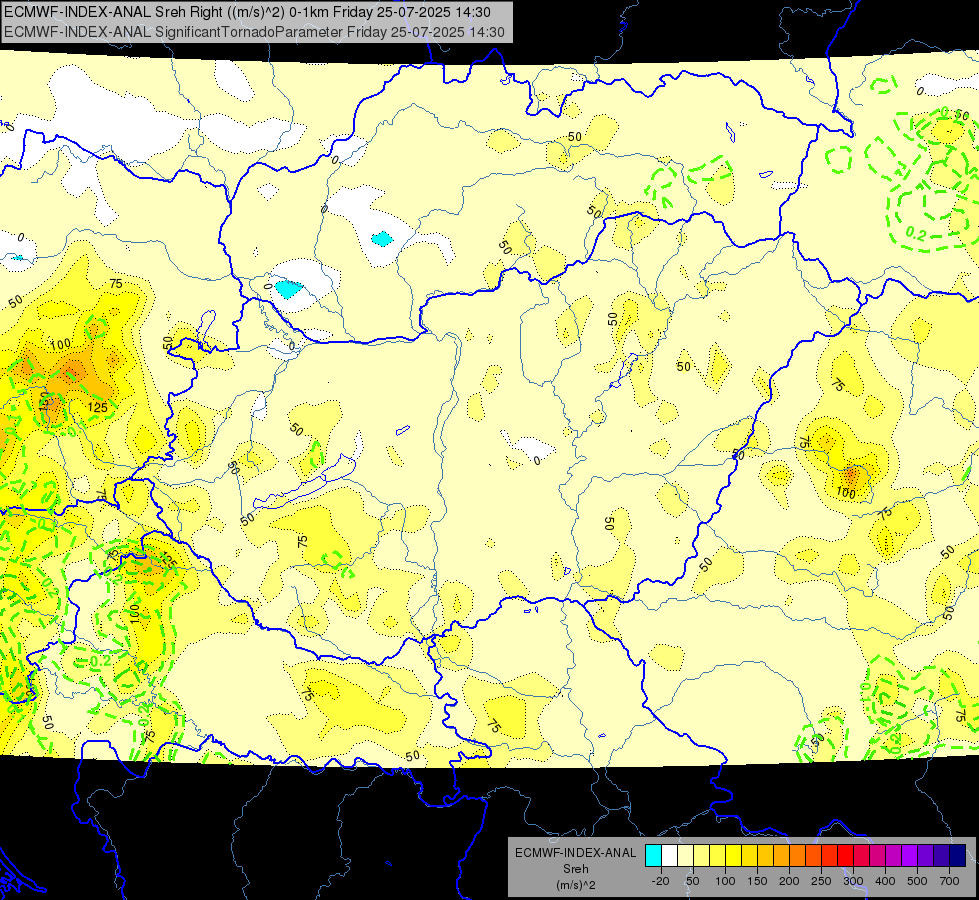Viewport: 979px width, 900px height.
Task: Click the Sreh Right 0-1km title line
Action: (x=247, y=12)
